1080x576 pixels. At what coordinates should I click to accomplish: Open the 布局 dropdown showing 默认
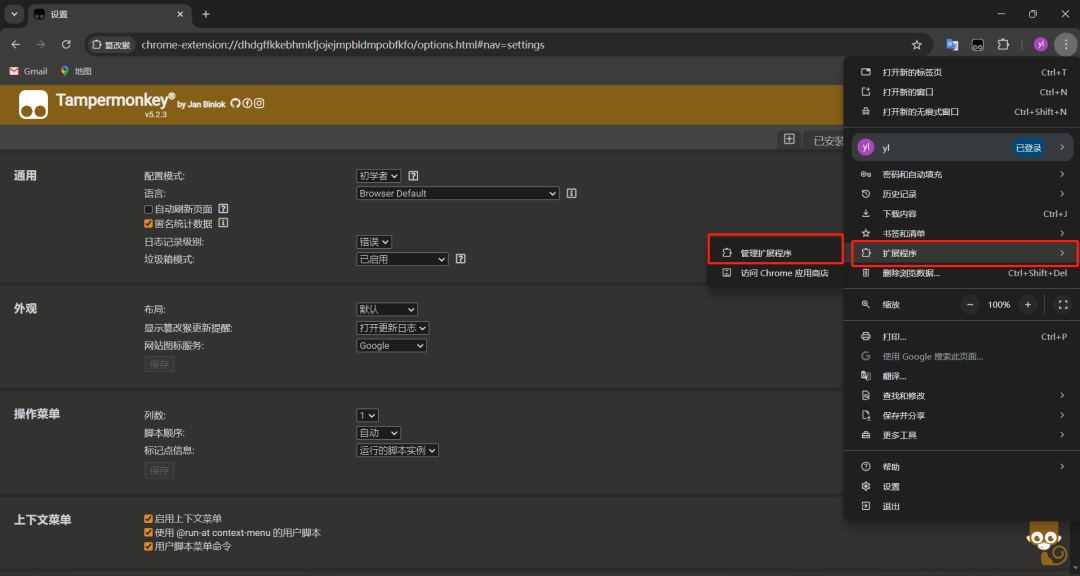pos(386,309)
